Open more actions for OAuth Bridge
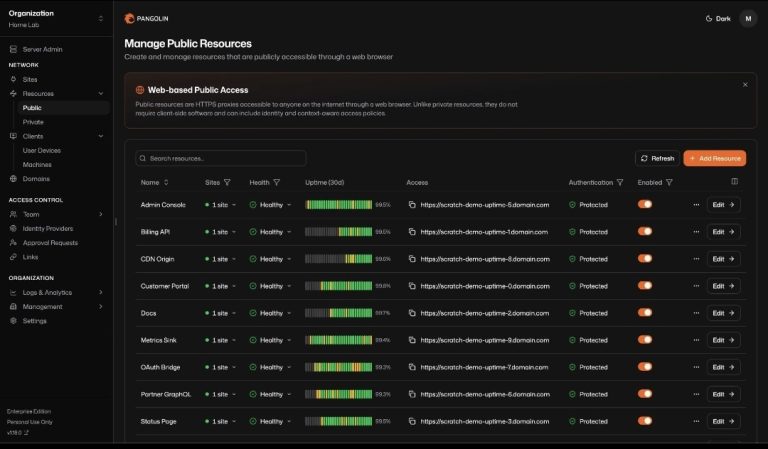The image size is (768, 449). 696,367
